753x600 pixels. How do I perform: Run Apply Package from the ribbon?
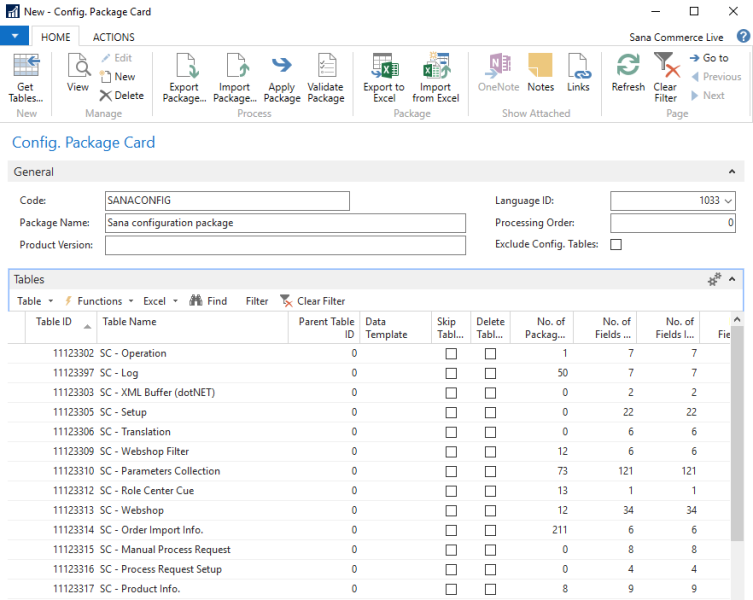[282, 78]
